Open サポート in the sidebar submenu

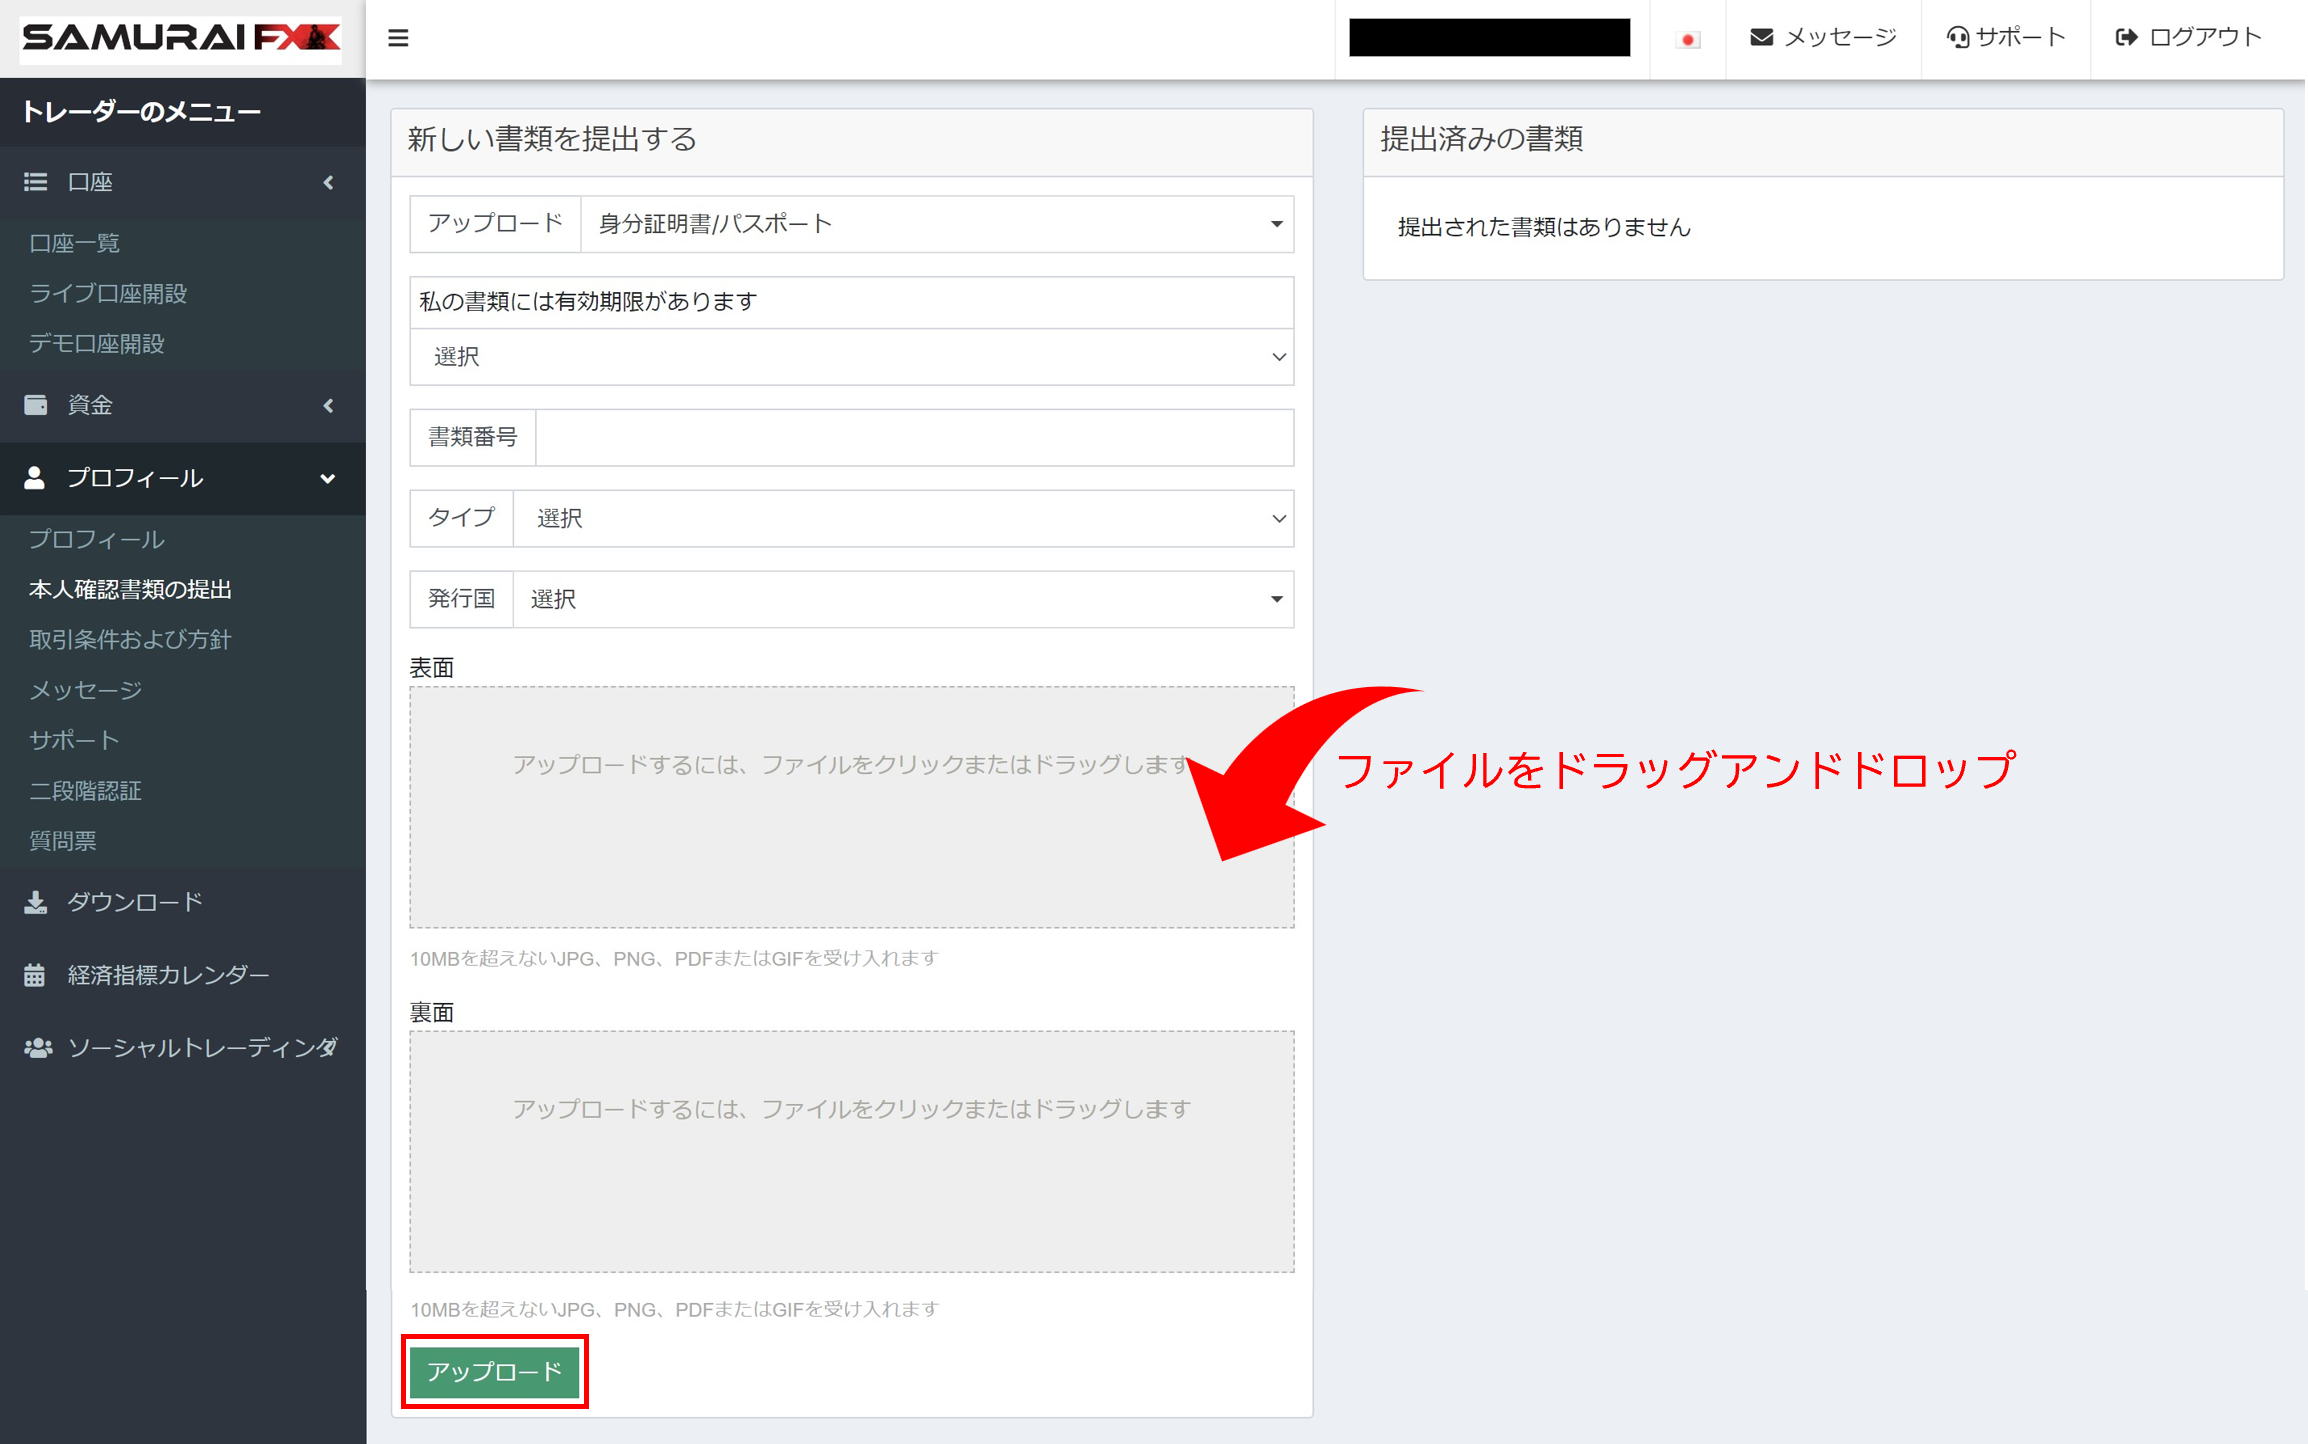point(75,740)
